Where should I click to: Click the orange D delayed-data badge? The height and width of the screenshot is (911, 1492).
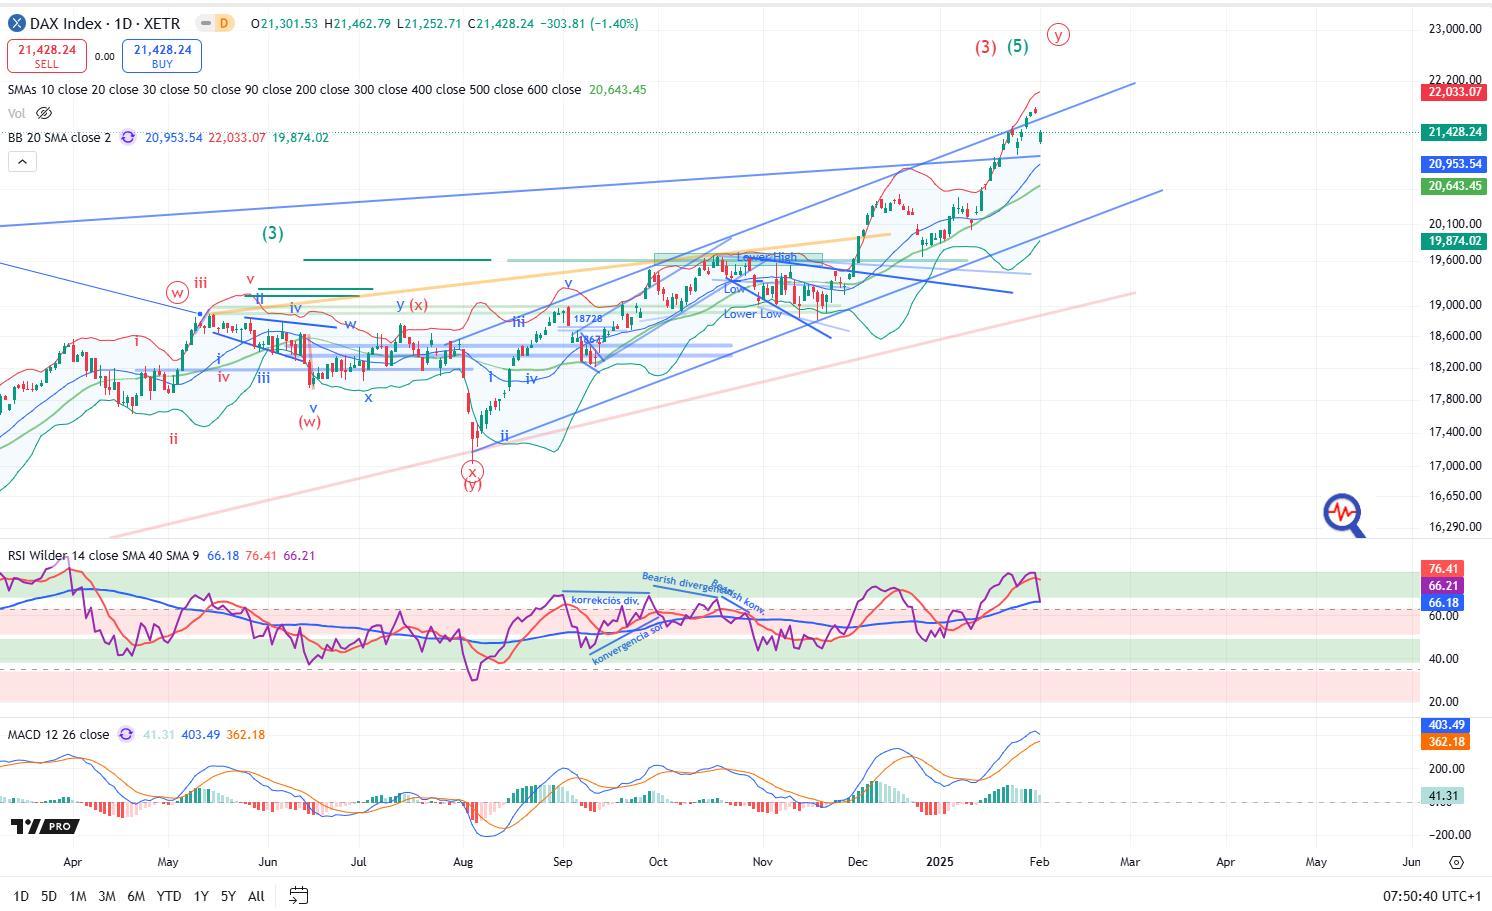tap(223, 23)
